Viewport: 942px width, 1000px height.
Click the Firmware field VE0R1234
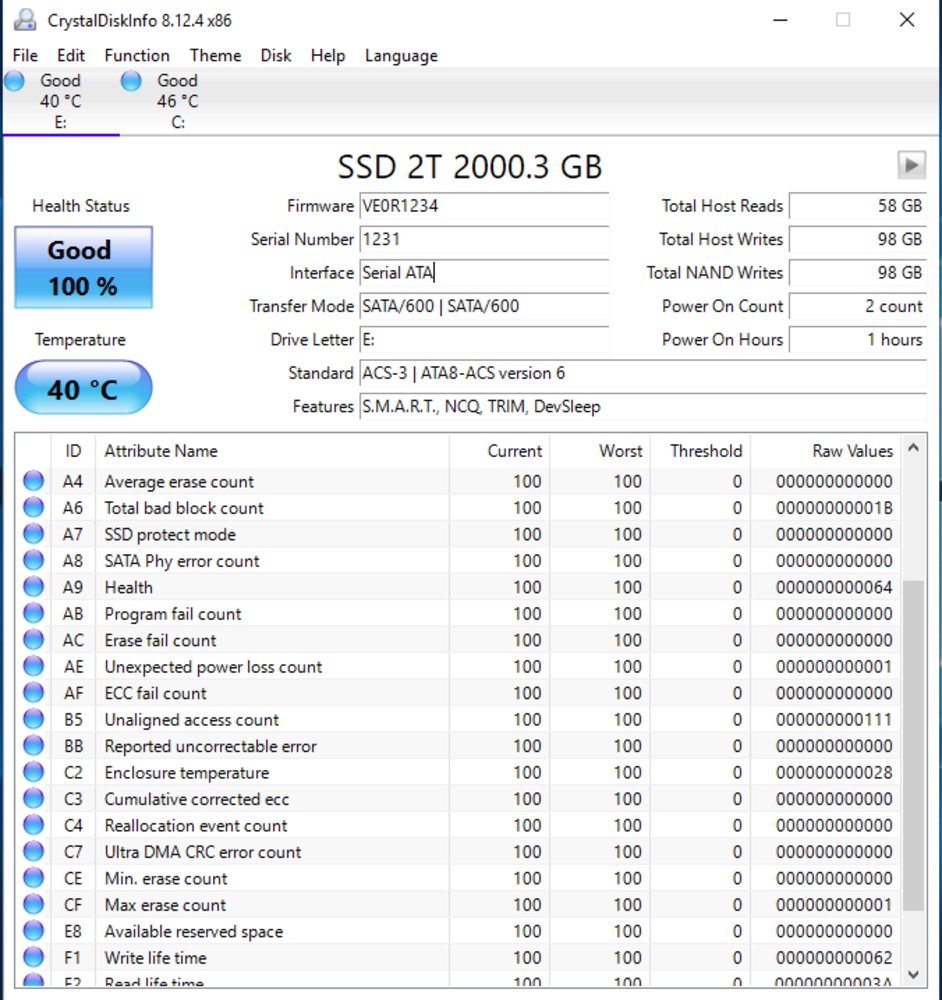484,206
